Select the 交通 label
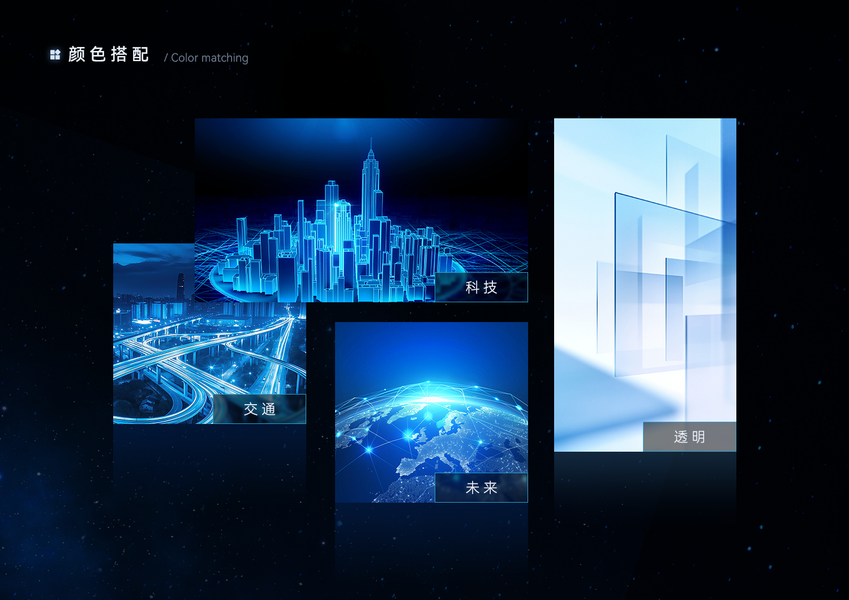This screenshot has height=600, width=849. [x=259, y=409]
